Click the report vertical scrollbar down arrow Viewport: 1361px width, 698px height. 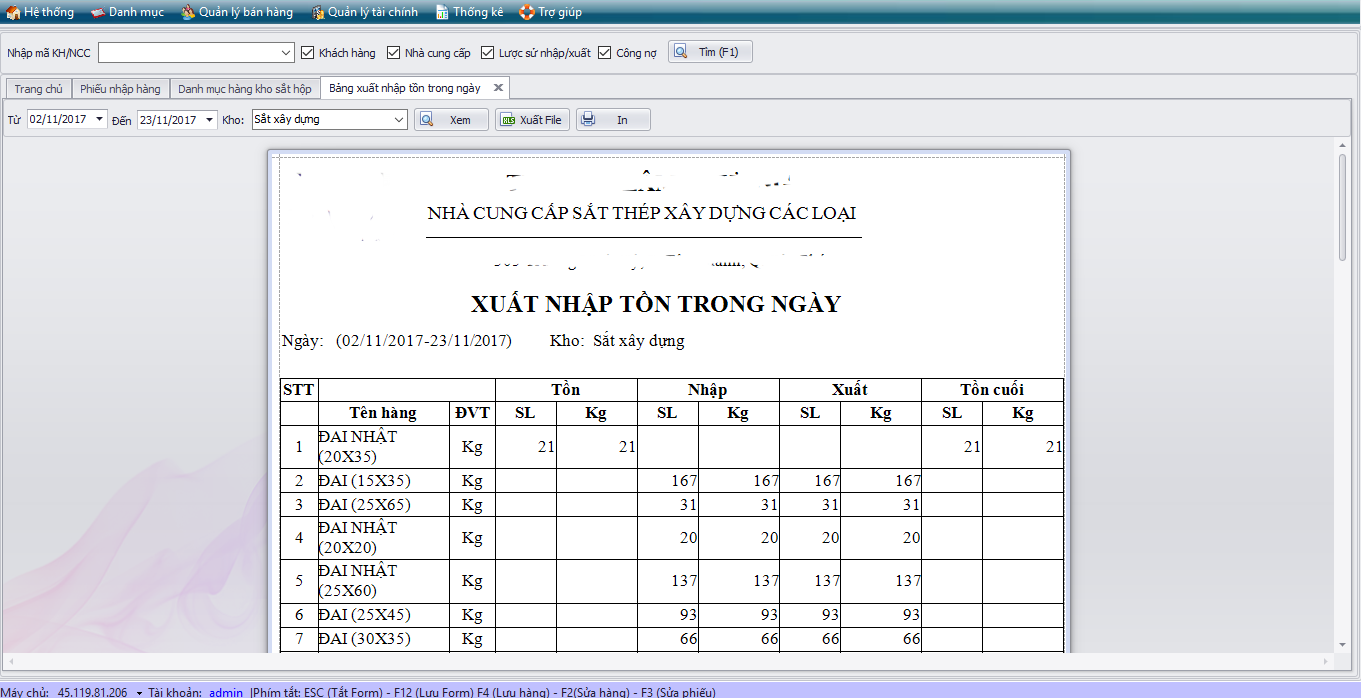[1342, 645]
